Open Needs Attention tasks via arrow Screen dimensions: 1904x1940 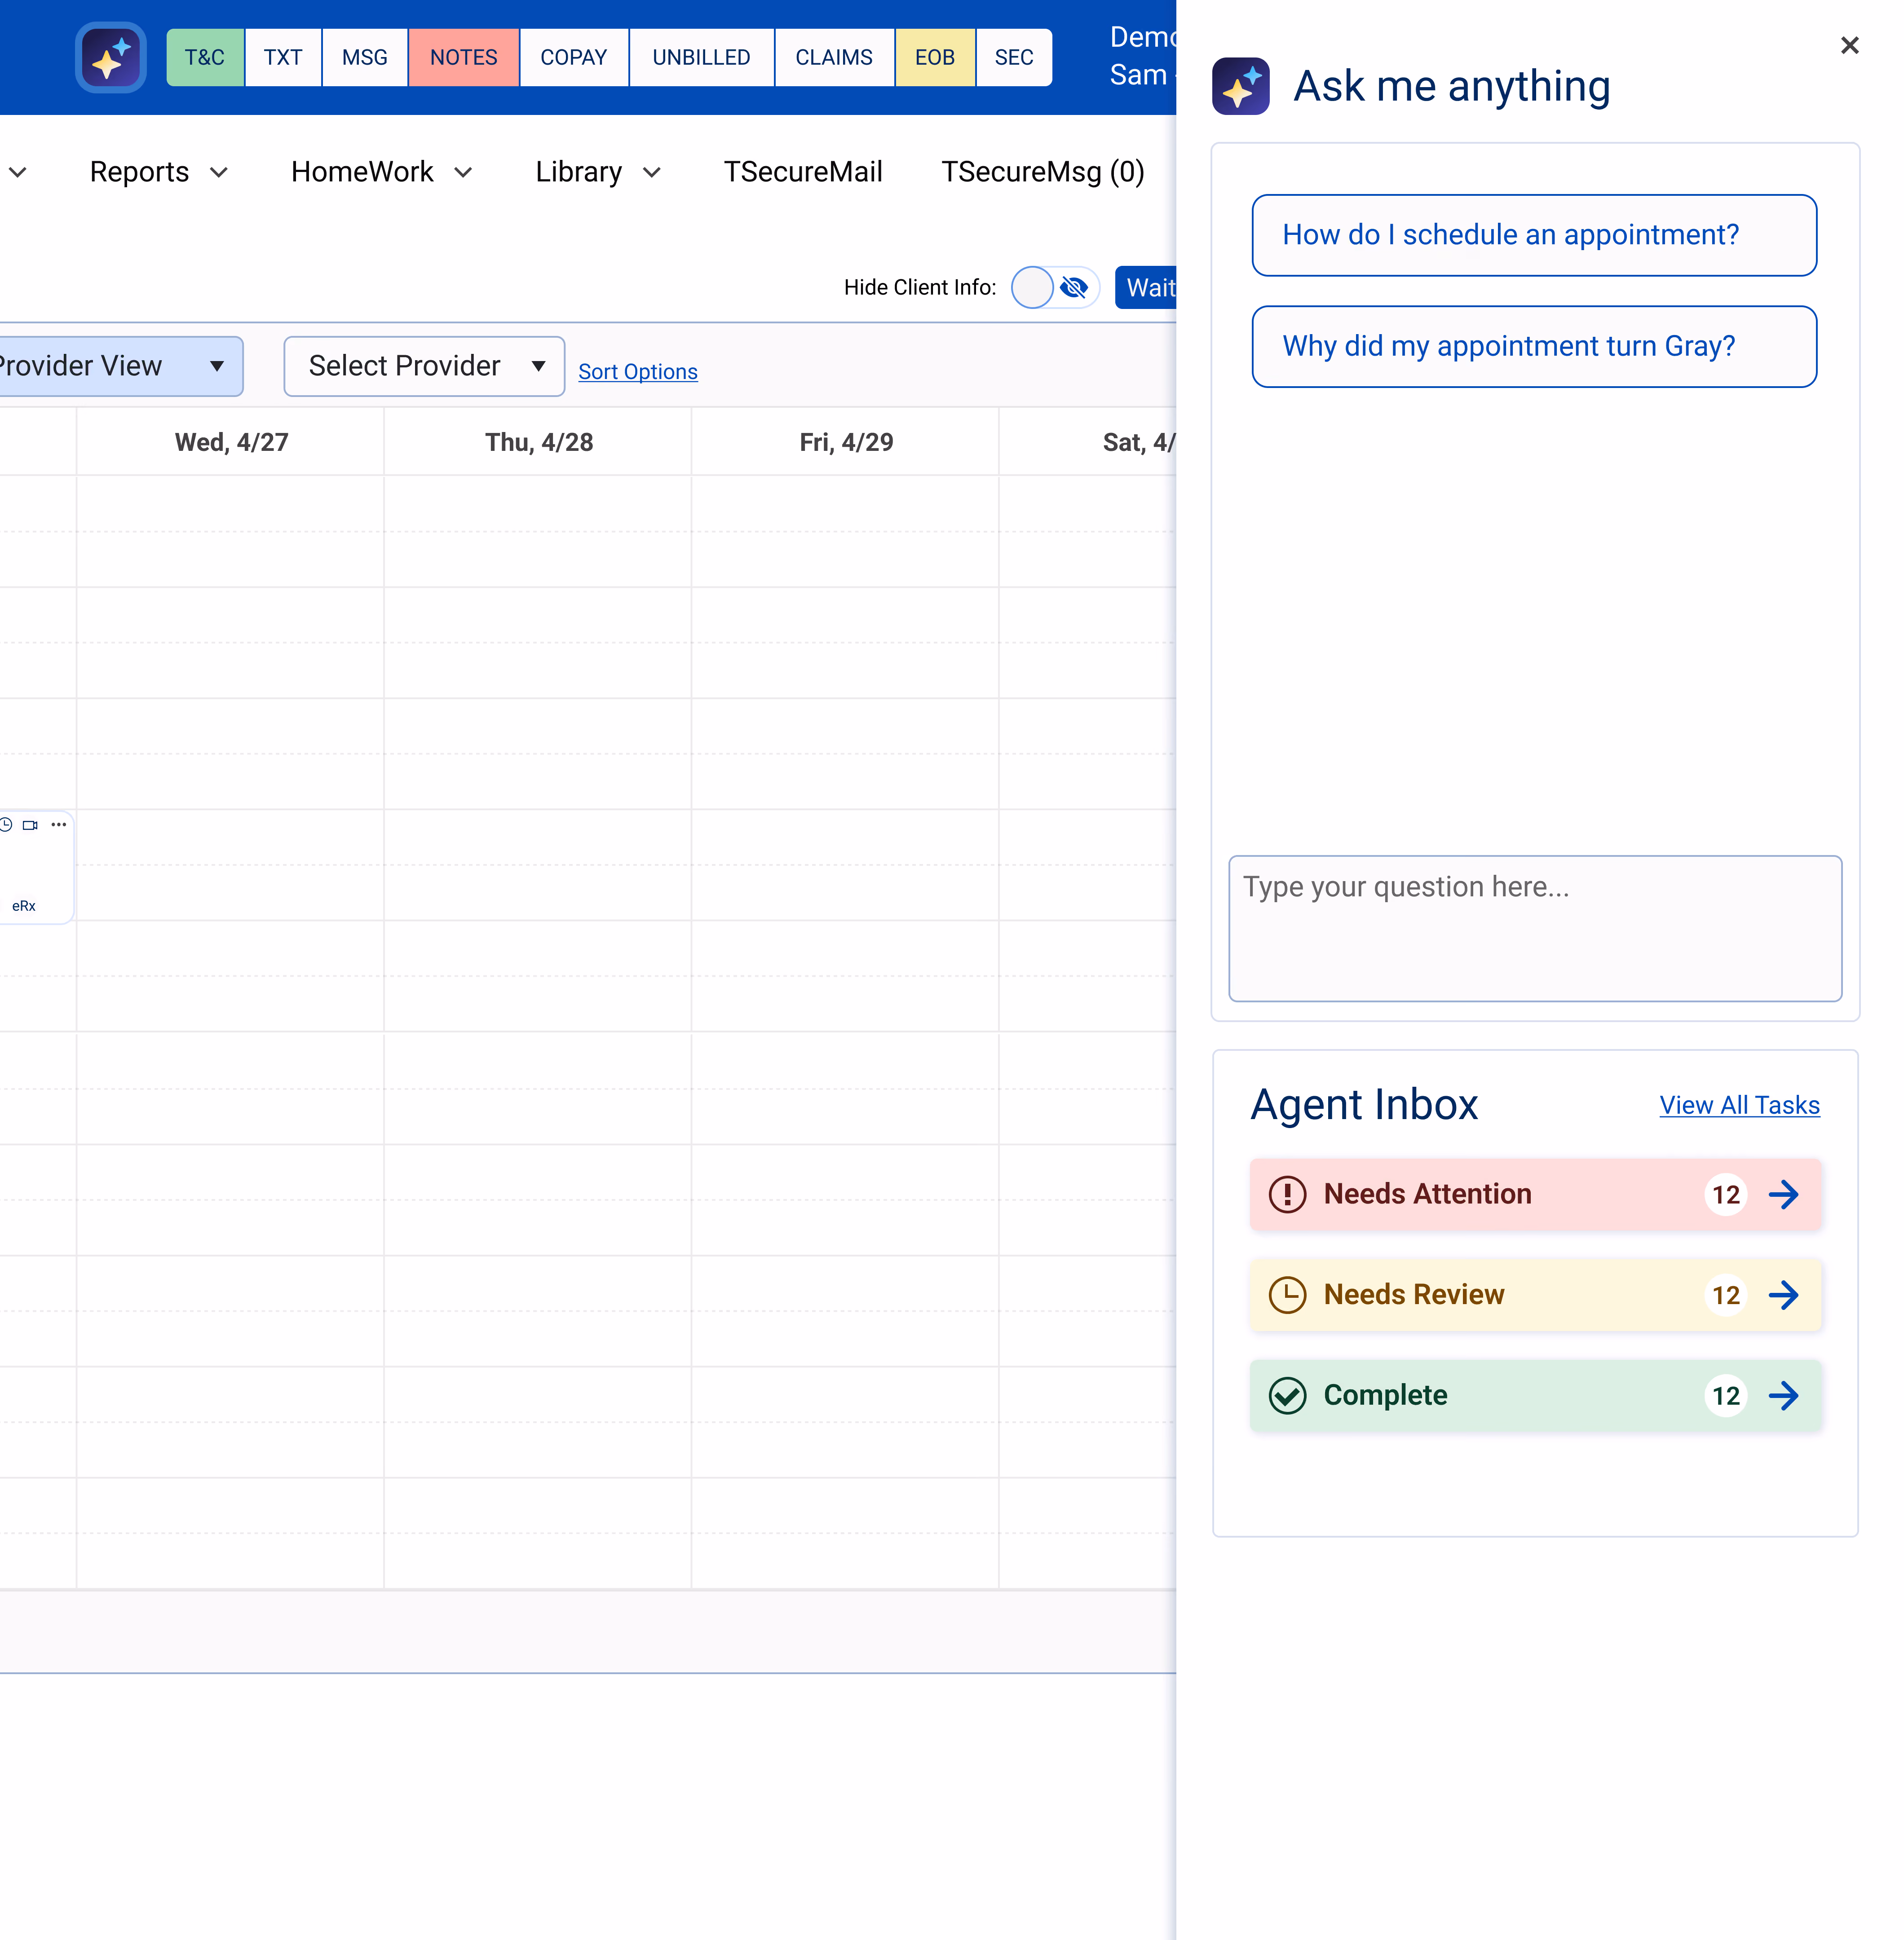1784,1194
